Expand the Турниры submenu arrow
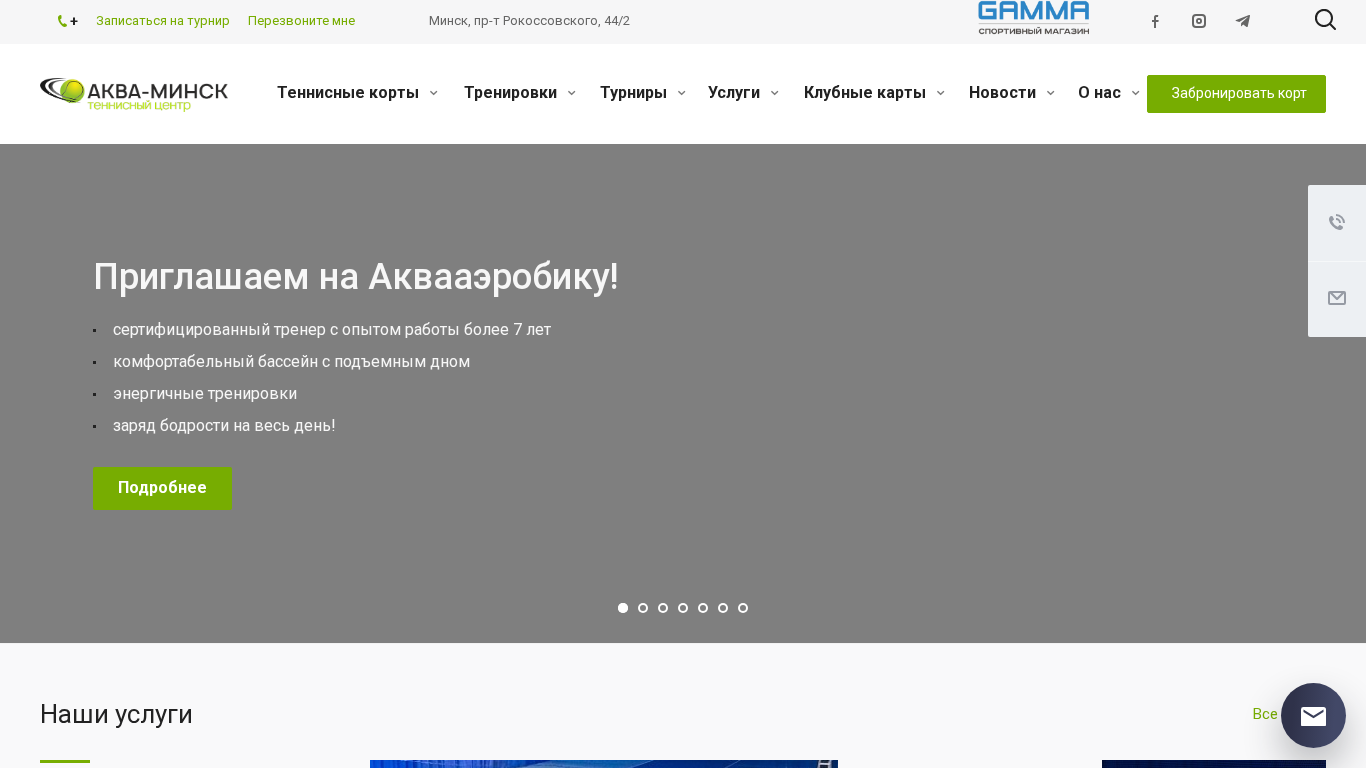 point(682,93)
